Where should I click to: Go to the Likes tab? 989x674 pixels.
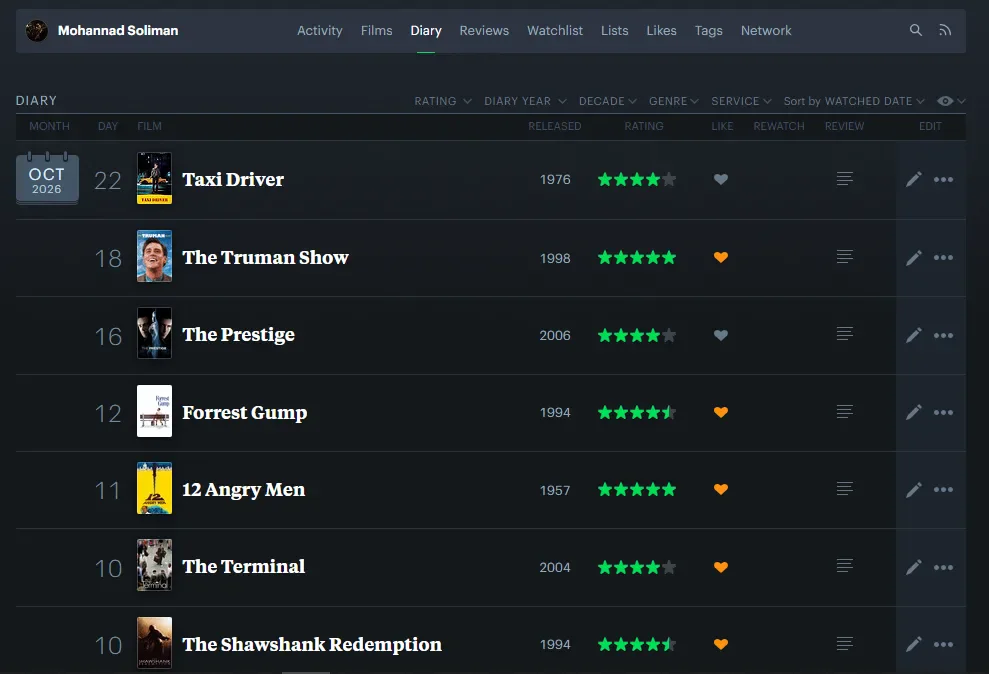pyautogui.click(x=661, y=30)
